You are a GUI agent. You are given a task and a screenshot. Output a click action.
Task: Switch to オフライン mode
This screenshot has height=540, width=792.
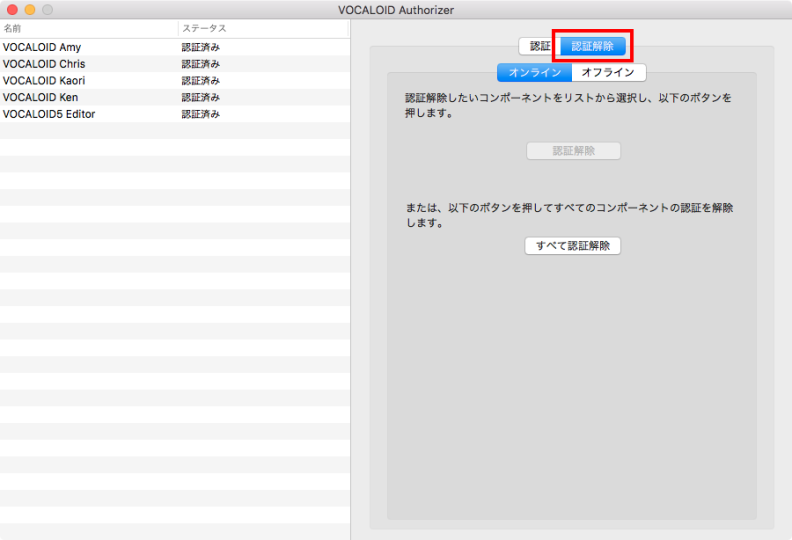[x=608, y=72]
